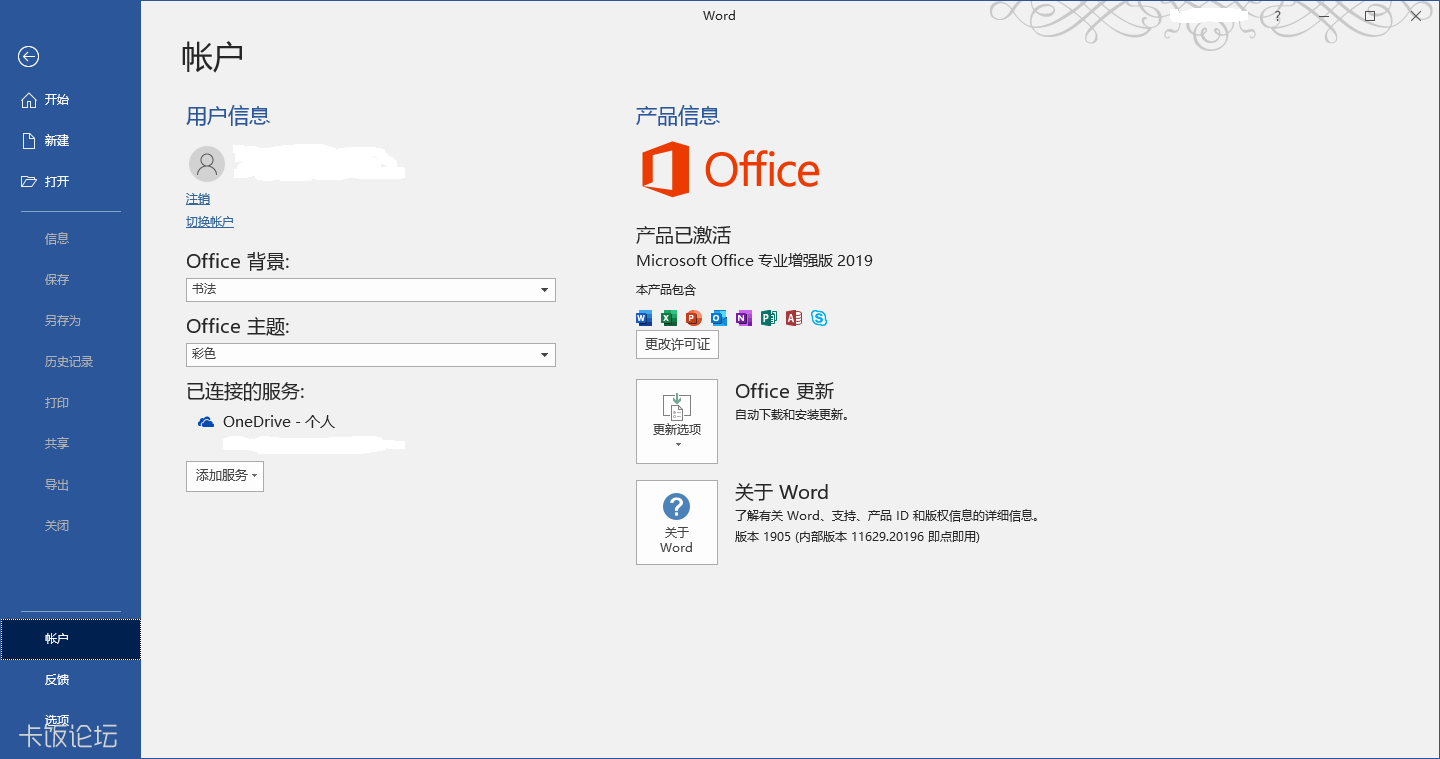Click the 切换帐户 link
Image resolution: width=1440 pixels, height=759 pixels.
pyautogui.click(x=210, y=222)
